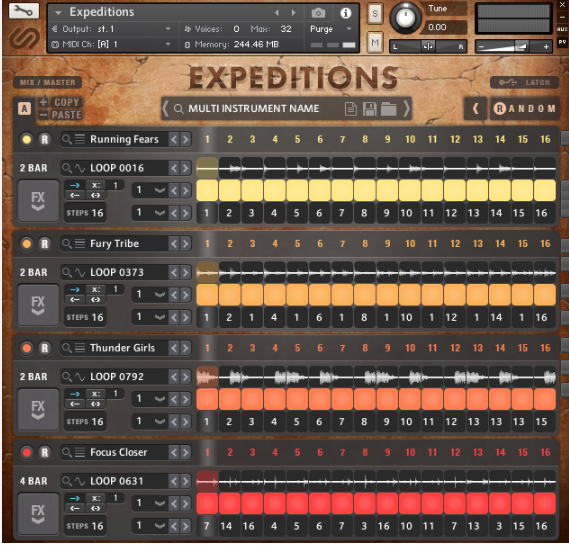The height and width of the screenshot is (554, 569).
Task: Click the MULTI INSTRUMENT NAME field
Action: point(254,108)
